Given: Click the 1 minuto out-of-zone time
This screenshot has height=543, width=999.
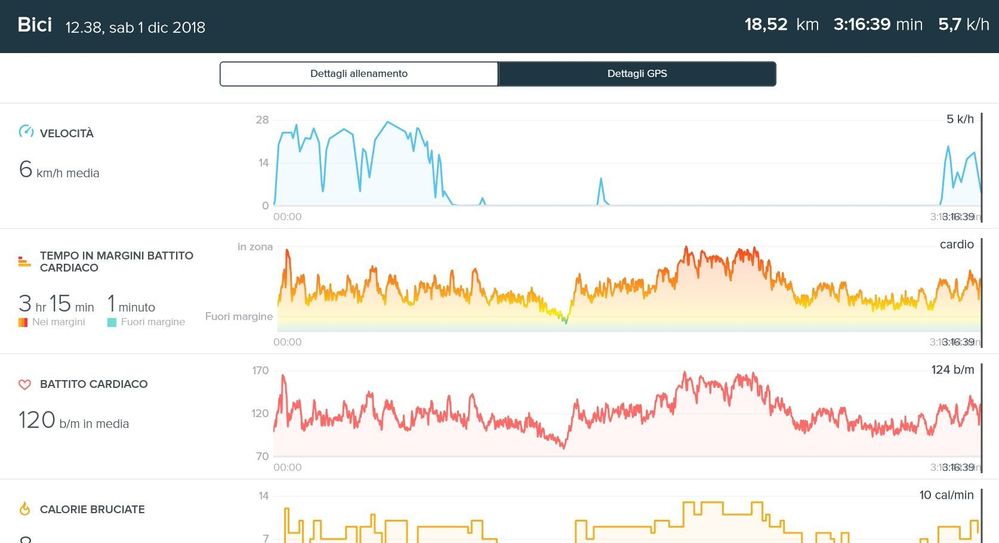Looking at the screenshot, I should click(x=131, y=305).
